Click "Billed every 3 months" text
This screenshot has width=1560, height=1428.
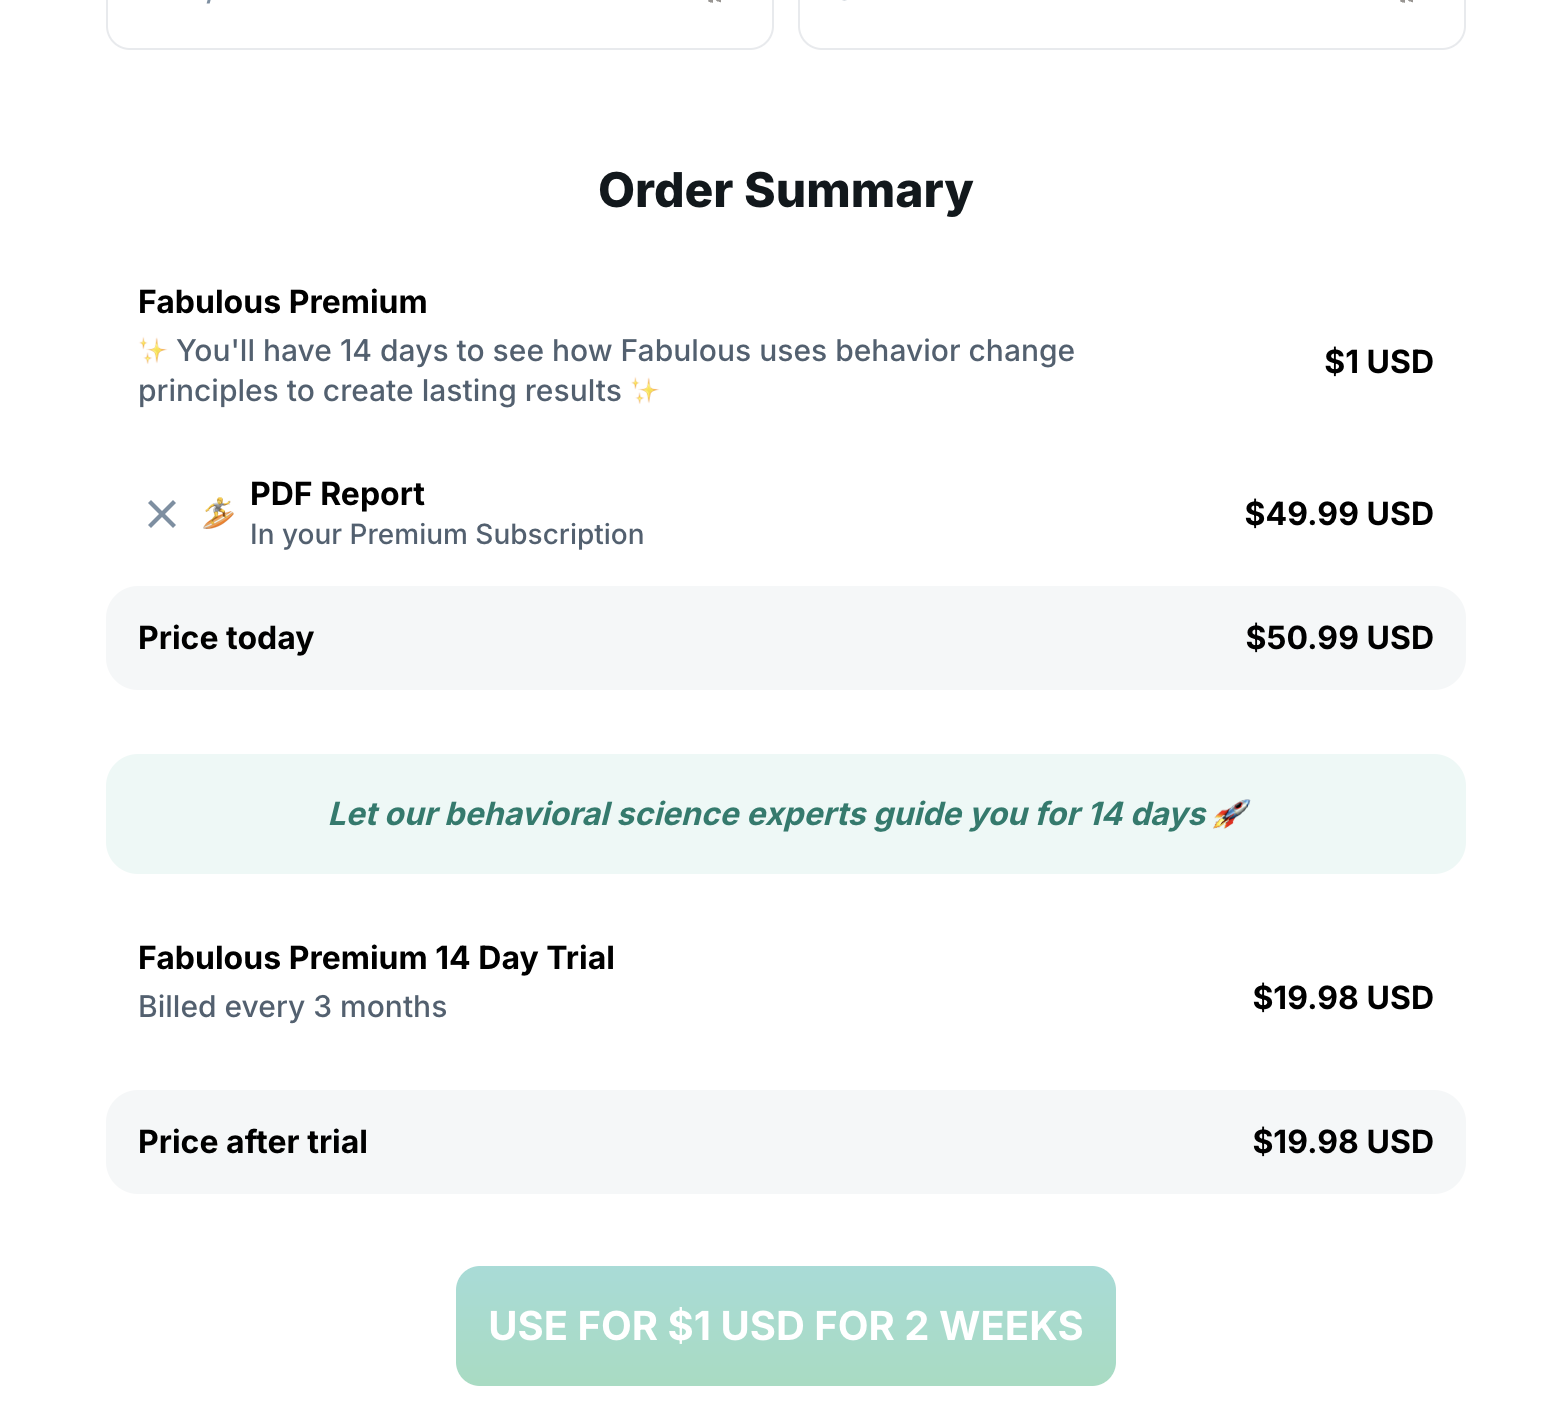(x=292, y=1007)
